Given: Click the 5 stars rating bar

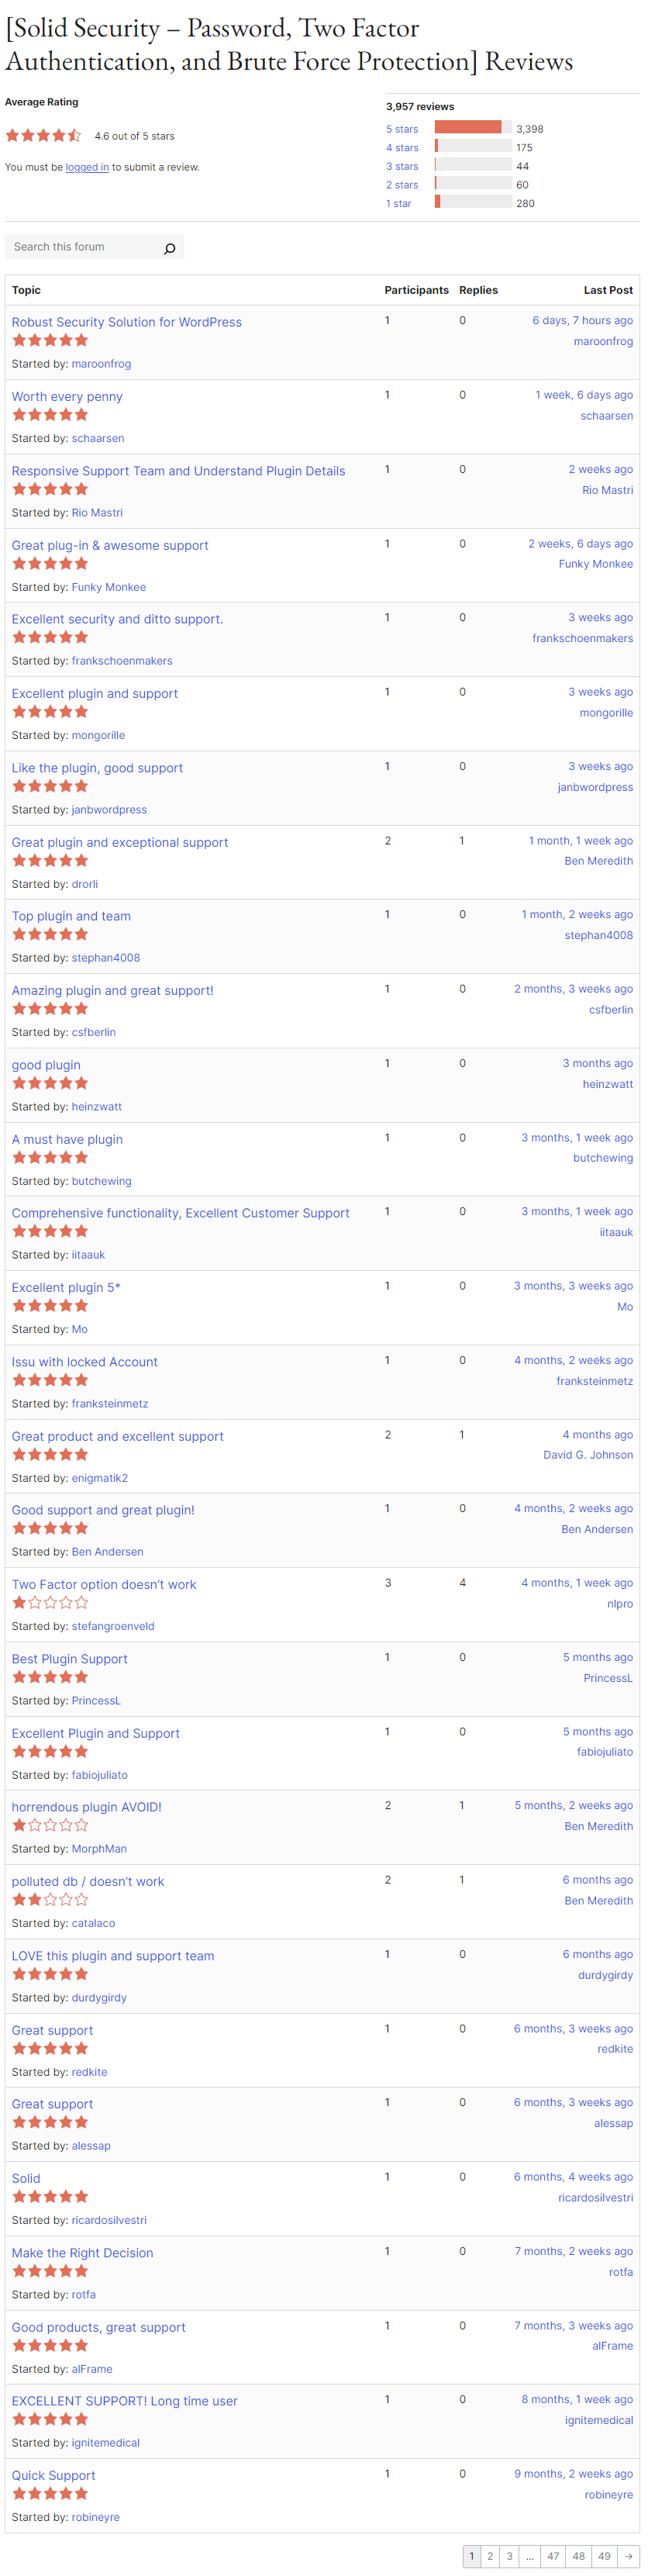Looking at the screenshot, I should [473, 128].
